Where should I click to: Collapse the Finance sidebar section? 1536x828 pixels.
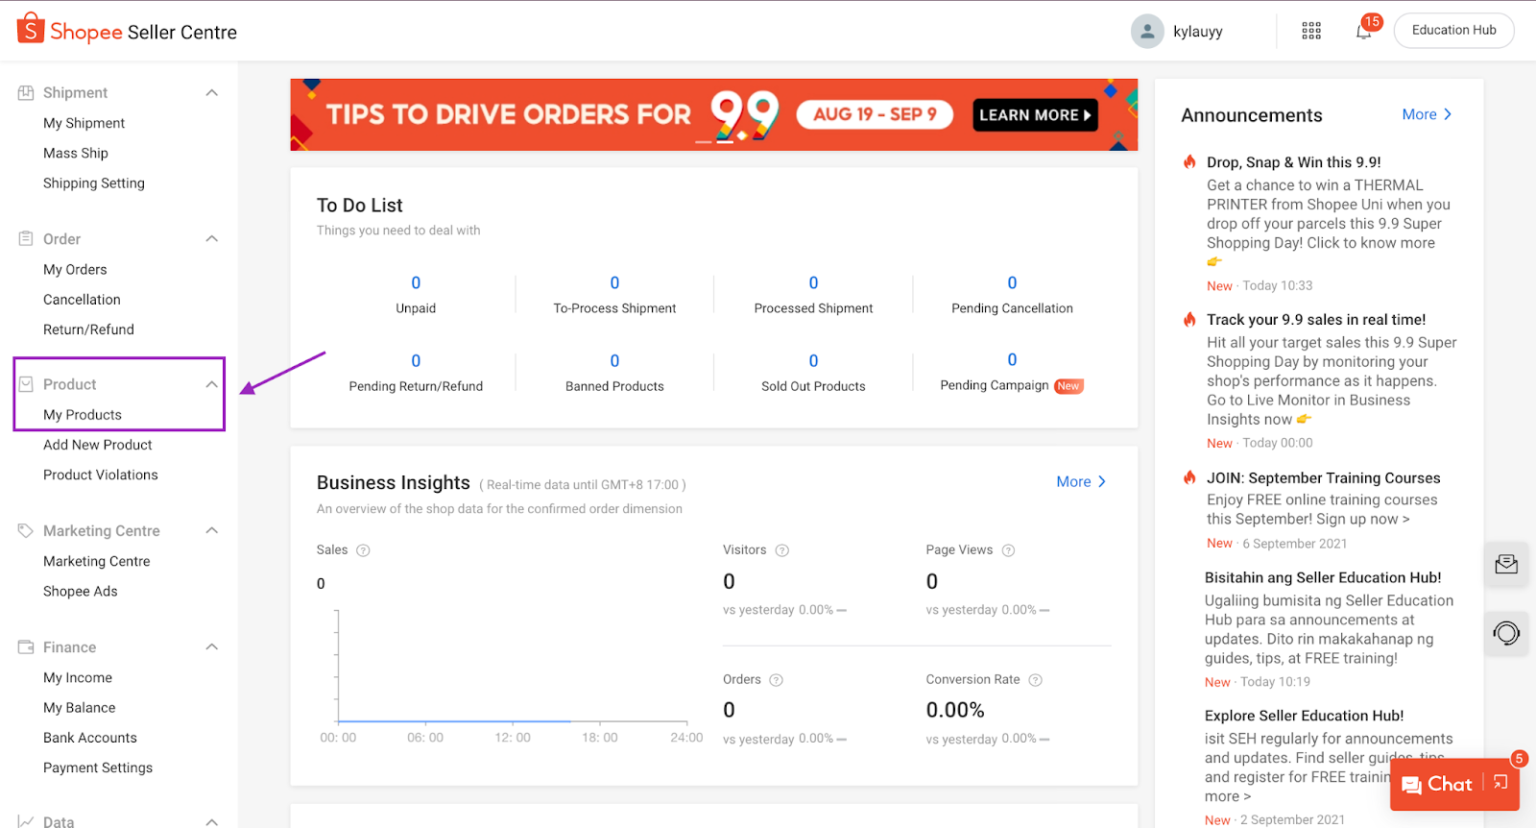211,647
